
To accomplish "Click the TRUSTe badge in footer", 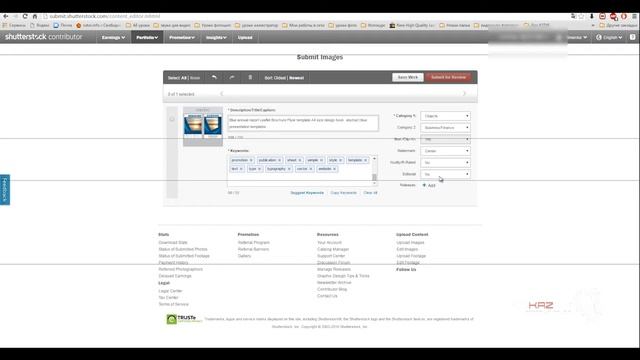I will [x=184, y=319].
